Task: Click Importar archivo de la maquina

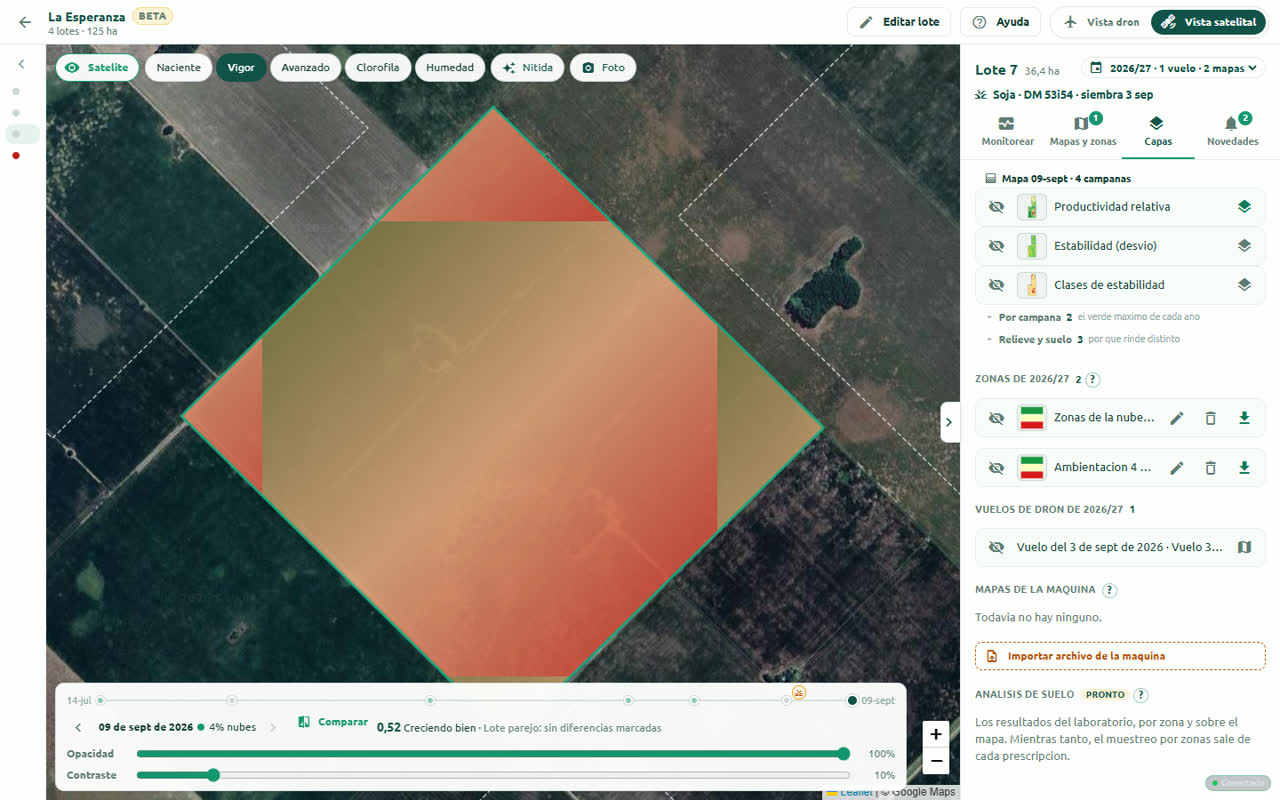Action: (1120, 656)
